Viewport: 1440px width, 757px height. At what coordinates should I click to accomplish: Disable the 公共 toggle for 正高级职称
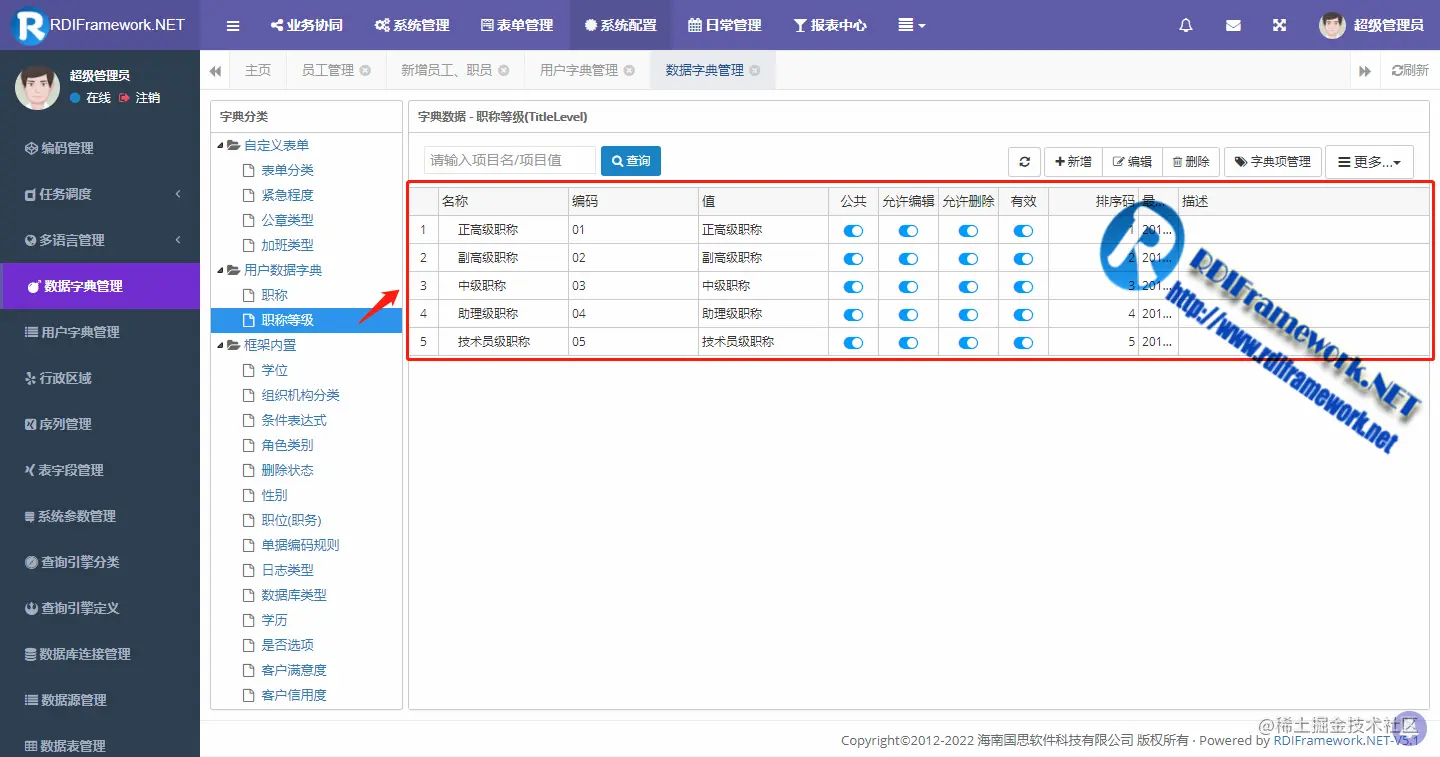pyautogui.click(x=852, y=229)
